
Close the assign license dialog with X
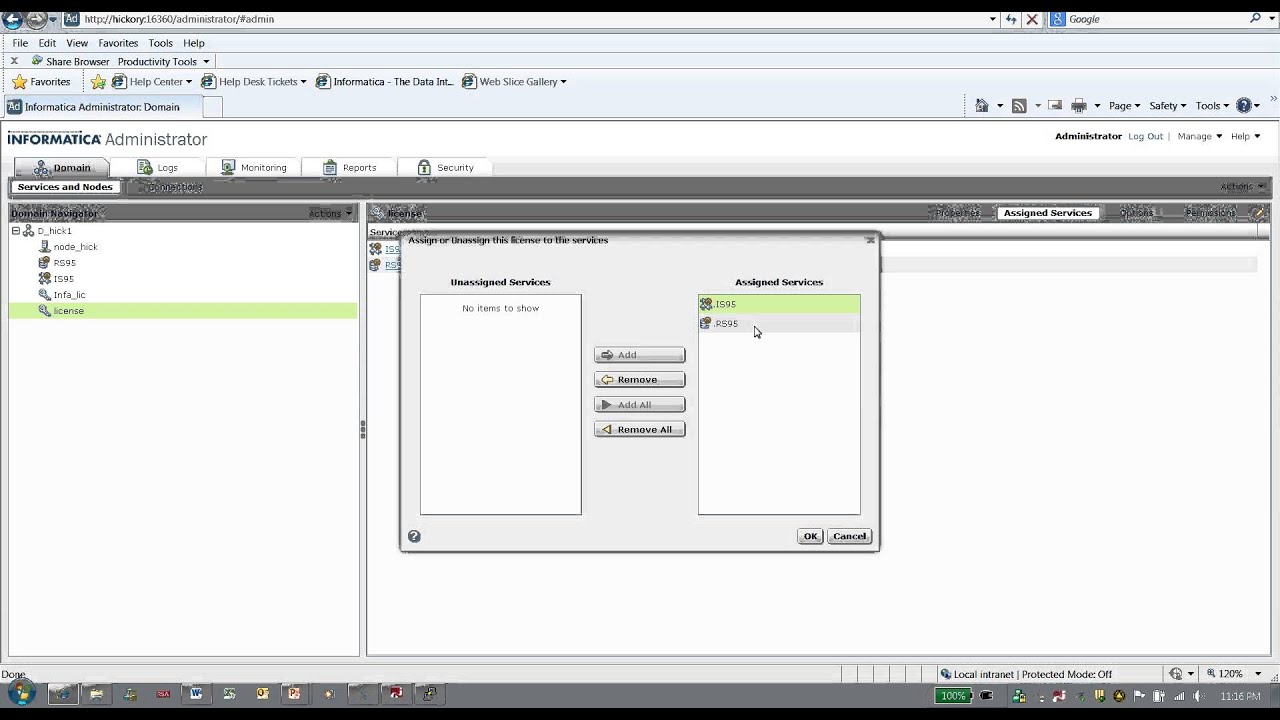pyautogui.click(x=870, y=240)
